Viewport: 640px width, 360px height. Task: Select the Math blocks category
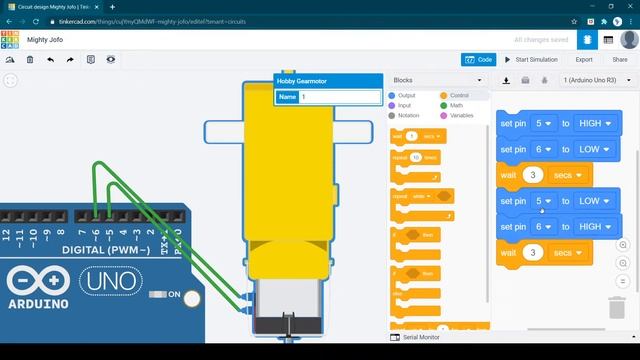pyautogui.click(x=451, y=105)
